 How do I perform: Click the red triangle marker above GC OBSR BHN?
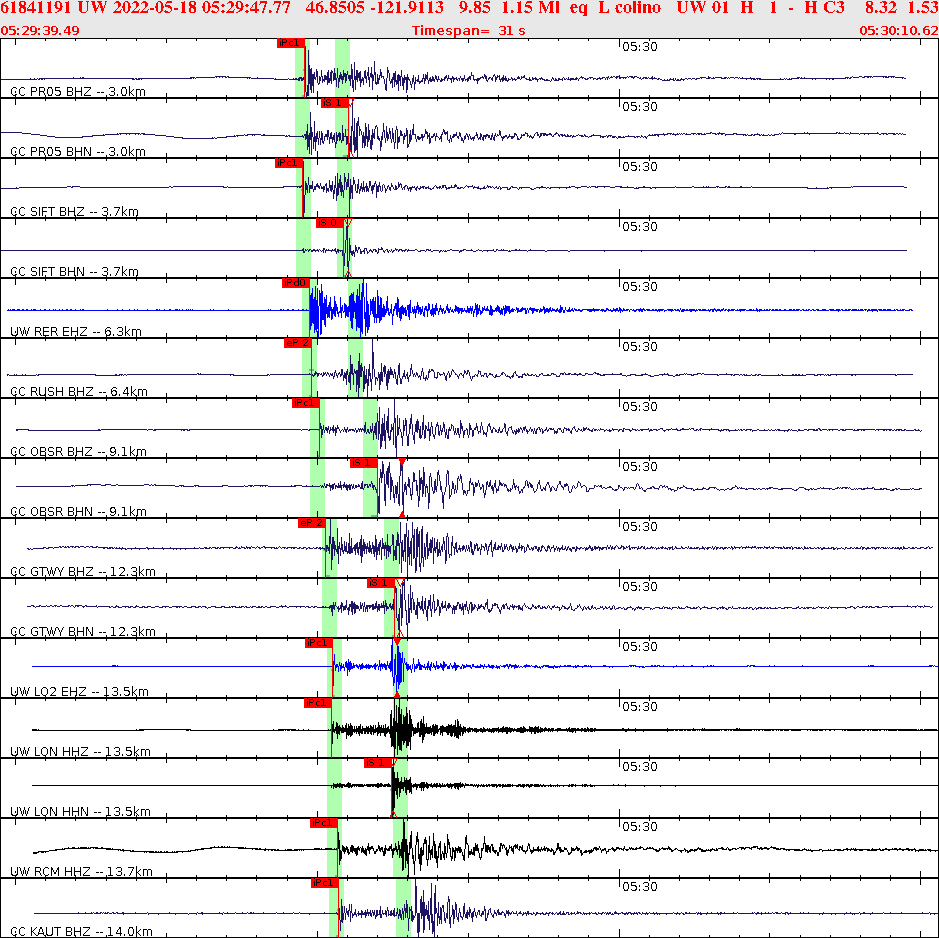(x=404, y=463)
